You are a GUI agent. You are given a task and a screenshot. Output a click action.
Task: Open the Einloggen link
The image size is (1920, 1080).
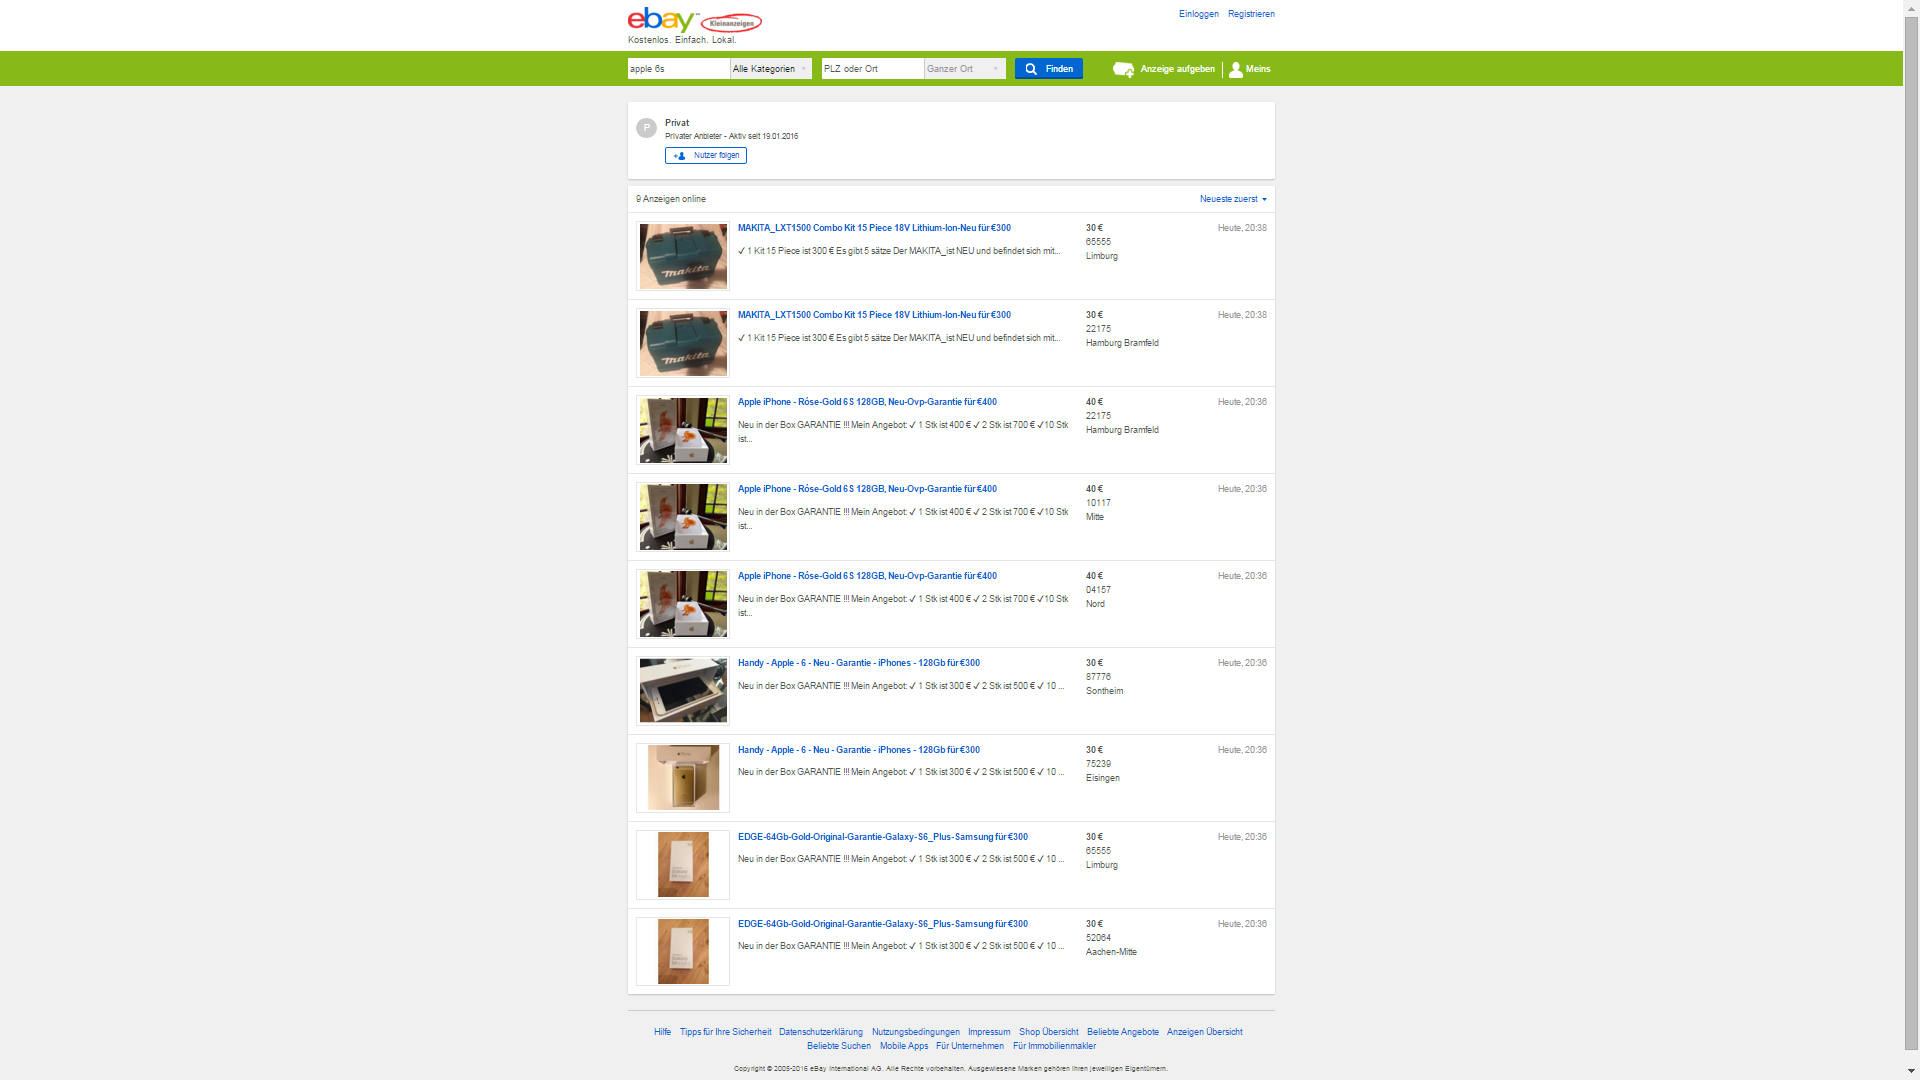click(1198, 14)
